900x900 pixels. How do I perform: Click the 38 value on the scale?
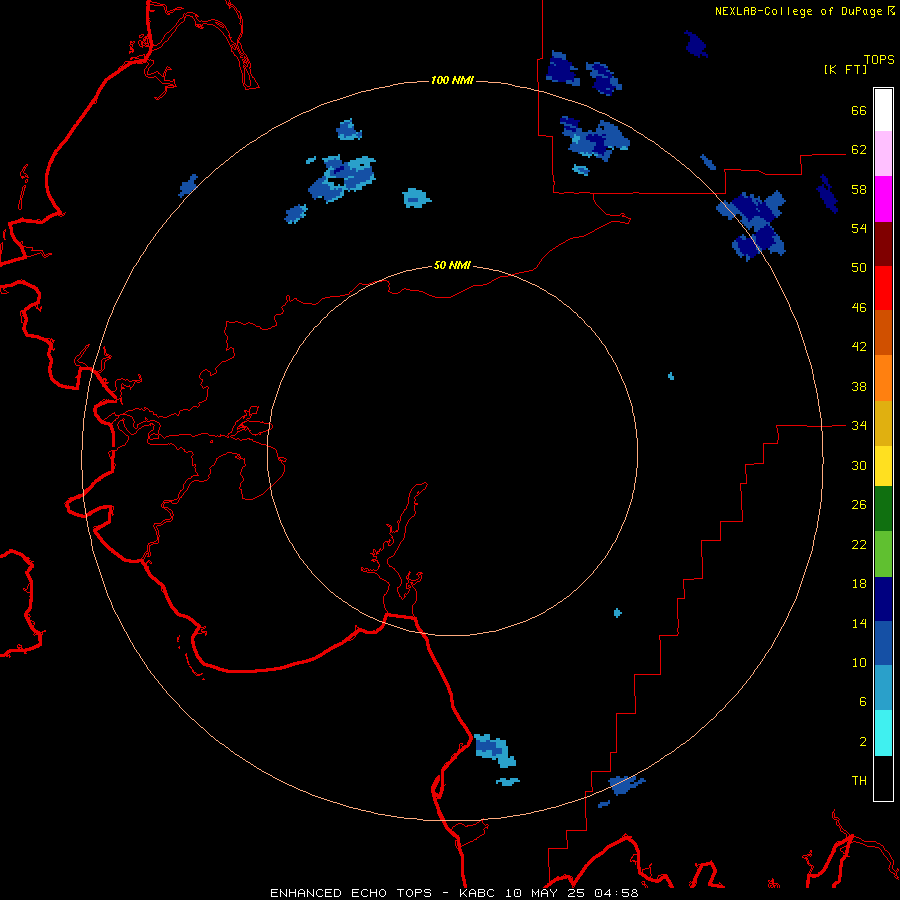pos(859,386)
